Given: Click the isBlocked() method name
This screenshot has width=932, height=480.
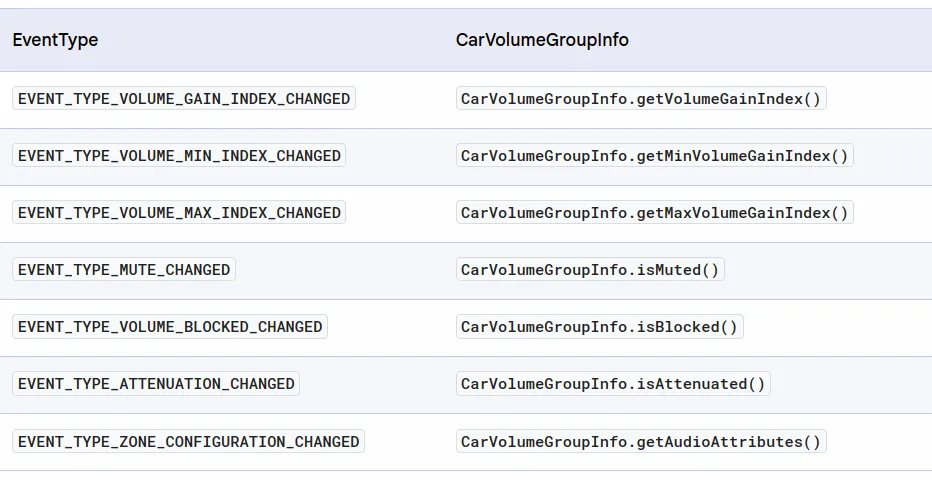Looking at the screenshot, I should [x=686, y=327].
